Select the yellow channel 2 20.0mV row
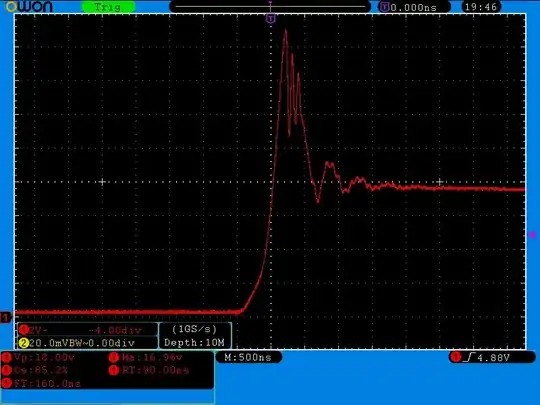540x405 pixels. 88,343
